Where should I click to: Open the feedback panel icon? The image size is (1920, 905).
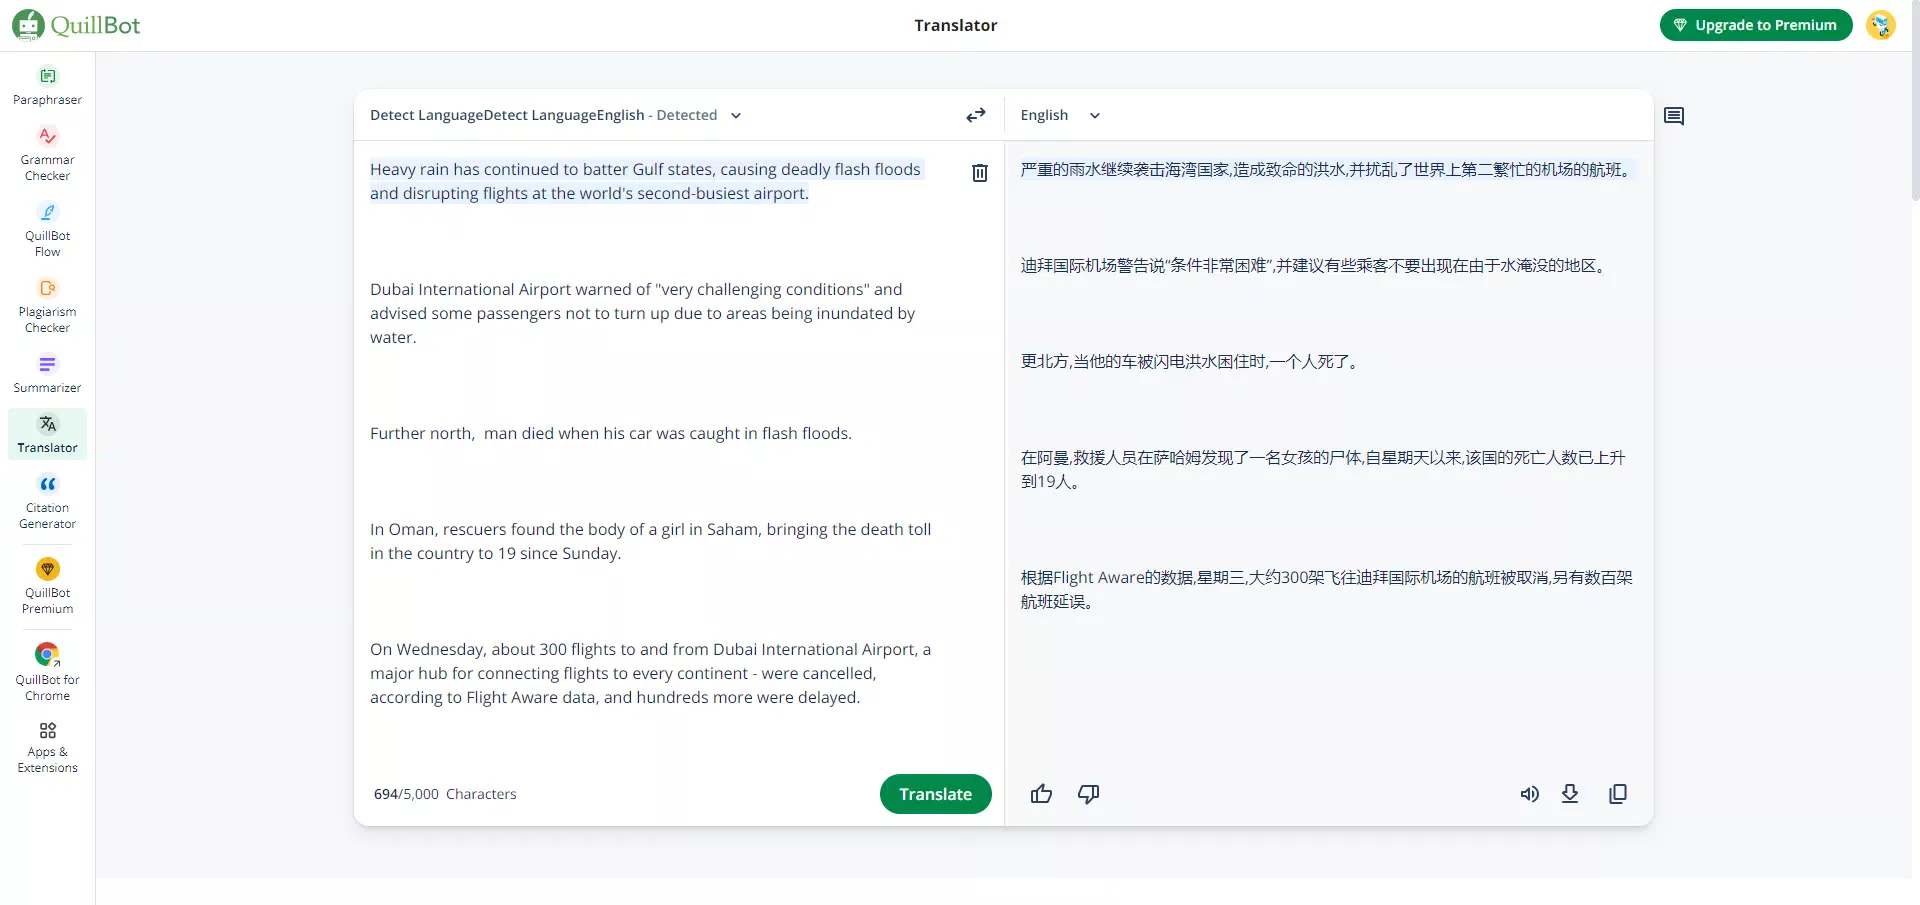point(1674,116)
